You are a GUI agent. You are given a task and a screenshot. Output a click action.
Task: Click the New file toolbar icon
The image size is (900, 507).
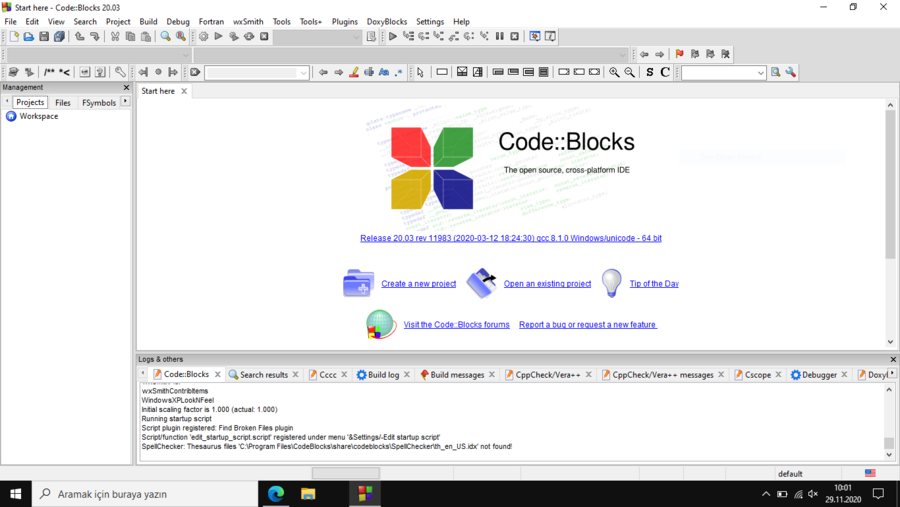tap(14, 36)
